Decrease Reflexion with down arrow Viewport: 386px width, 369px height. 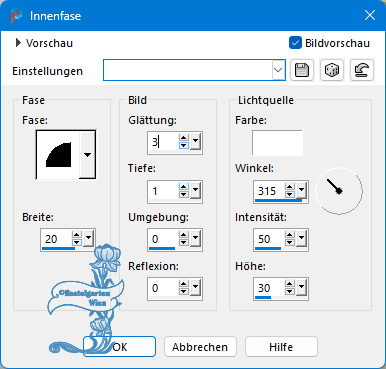coord(184,292)
